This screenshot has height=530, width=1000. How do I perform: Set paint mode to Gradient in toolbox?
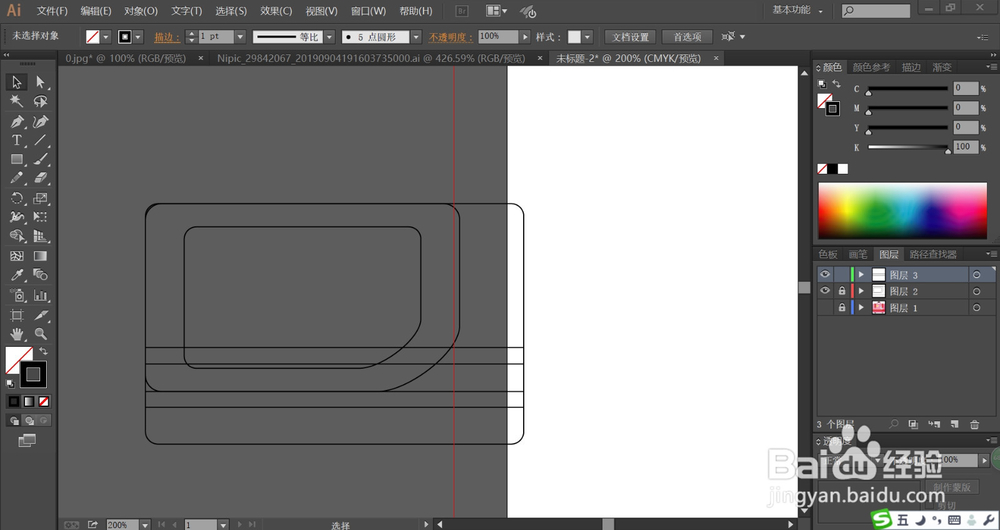(29, 402)
